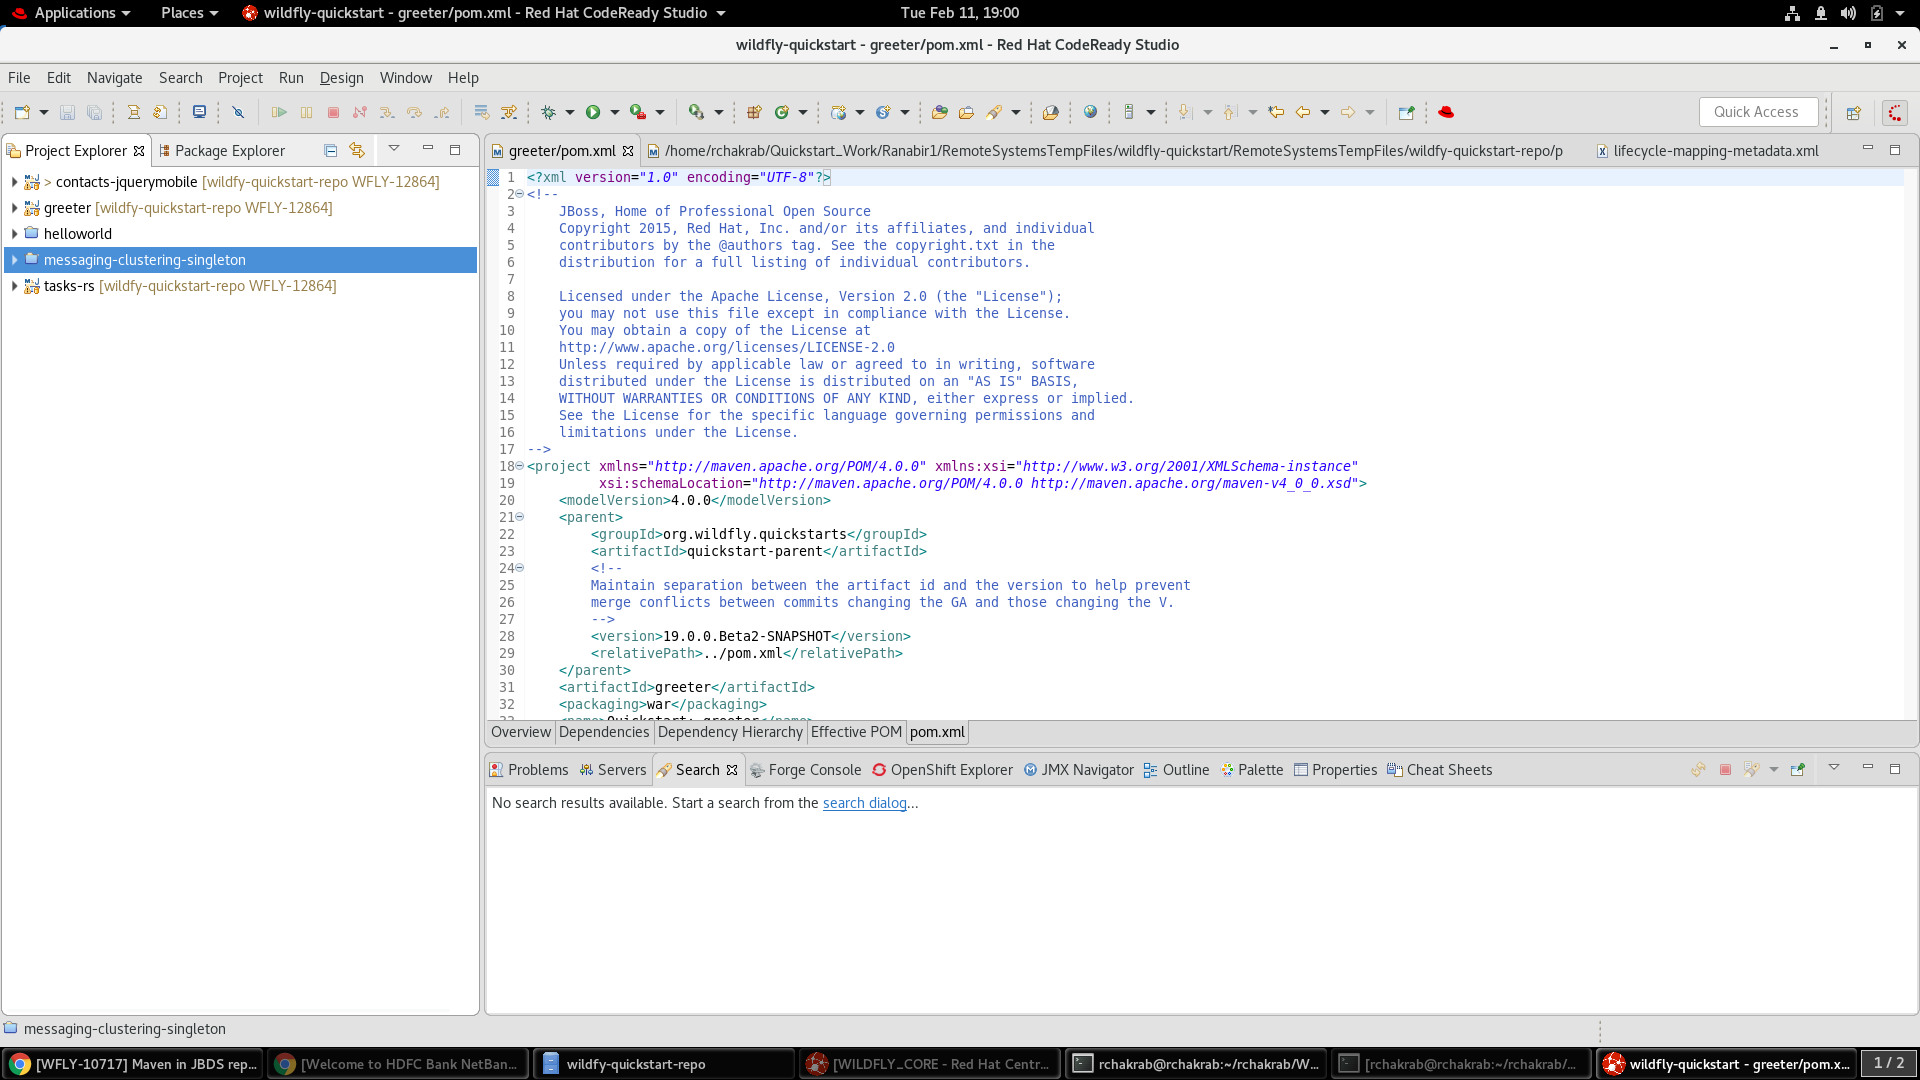This screenshot has height=1080, width=1920.
Task: Expand the greeter project tree node
Action: coord(14,208)
